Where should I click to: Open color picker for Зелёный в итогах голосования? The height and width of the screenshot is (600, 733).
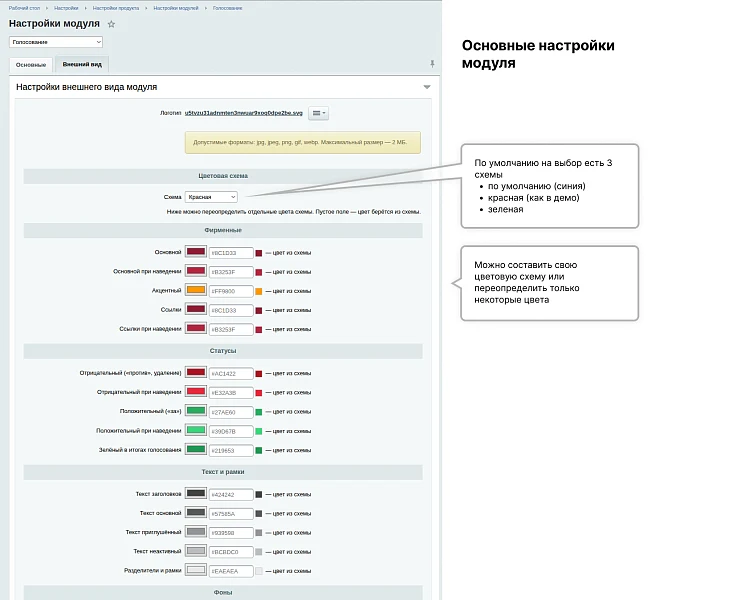pyautogui.click(x=196, y=450)
